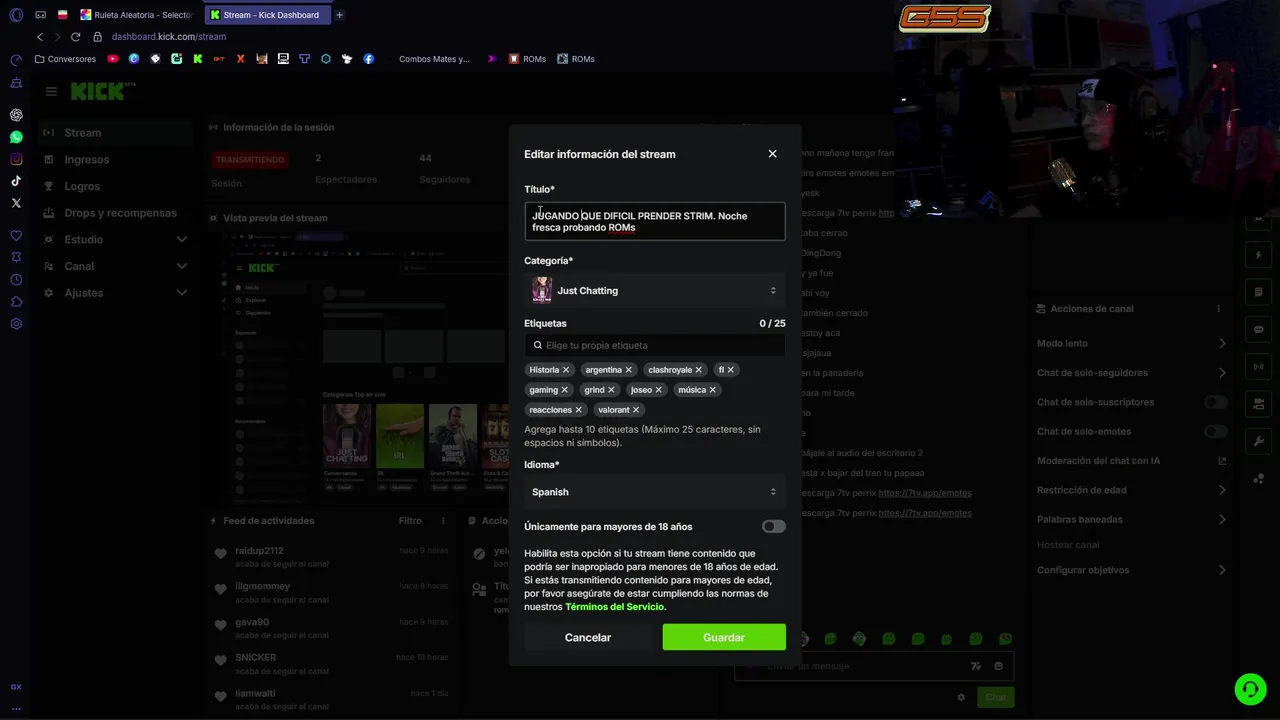Open browser sidebar settings gear
Screen dimensions: 1280x720
click(16, 324)
